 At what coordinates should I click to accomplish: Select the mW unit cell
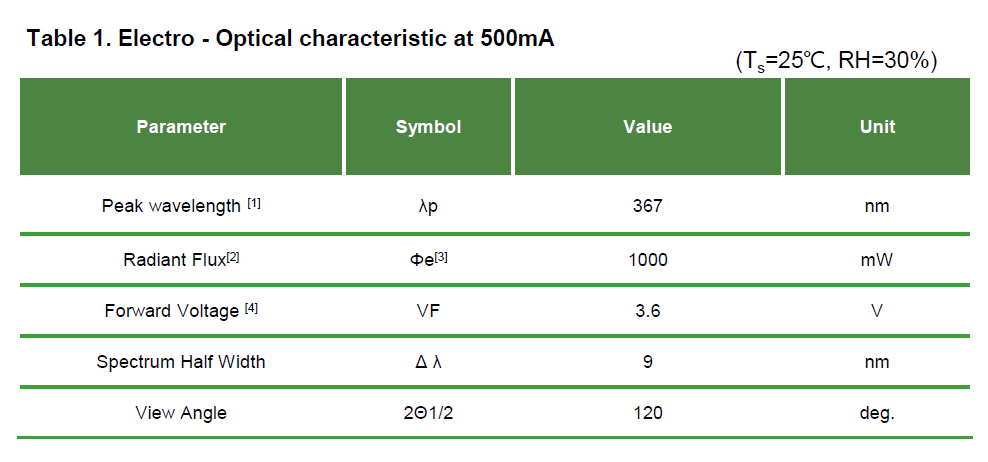point(877,260)
